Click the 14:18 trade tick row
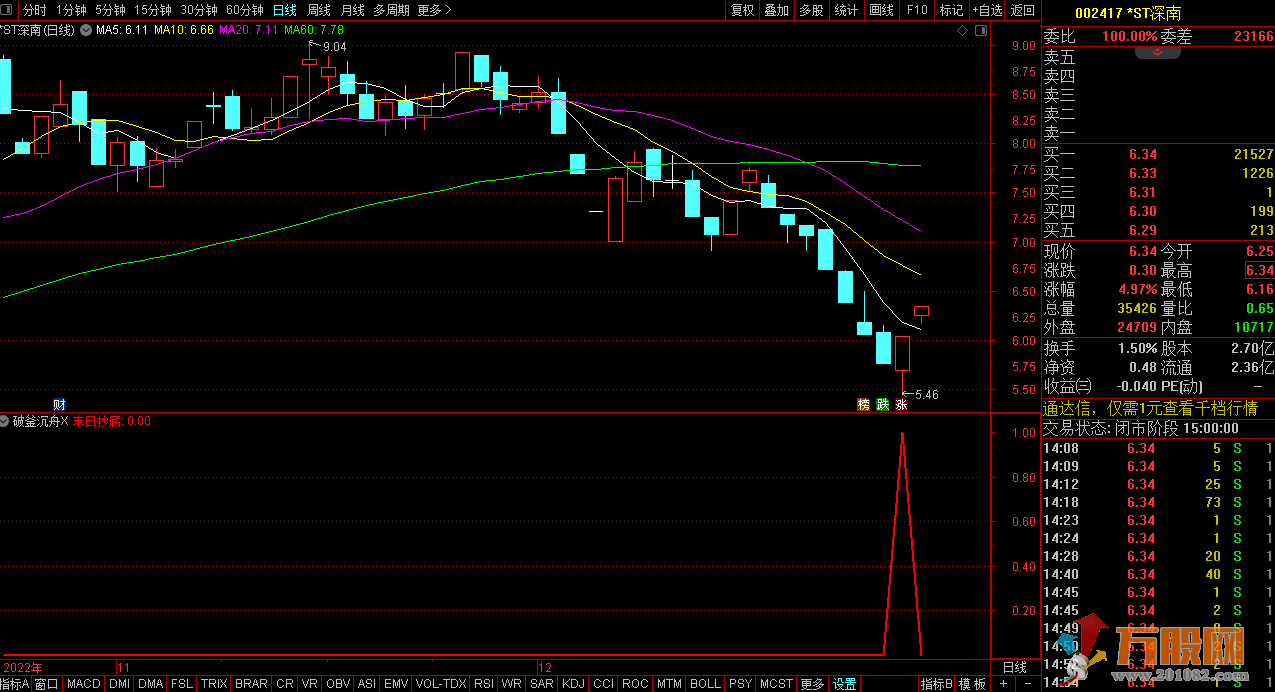Screen dimensions: 1275x692 click(1158, 502)
